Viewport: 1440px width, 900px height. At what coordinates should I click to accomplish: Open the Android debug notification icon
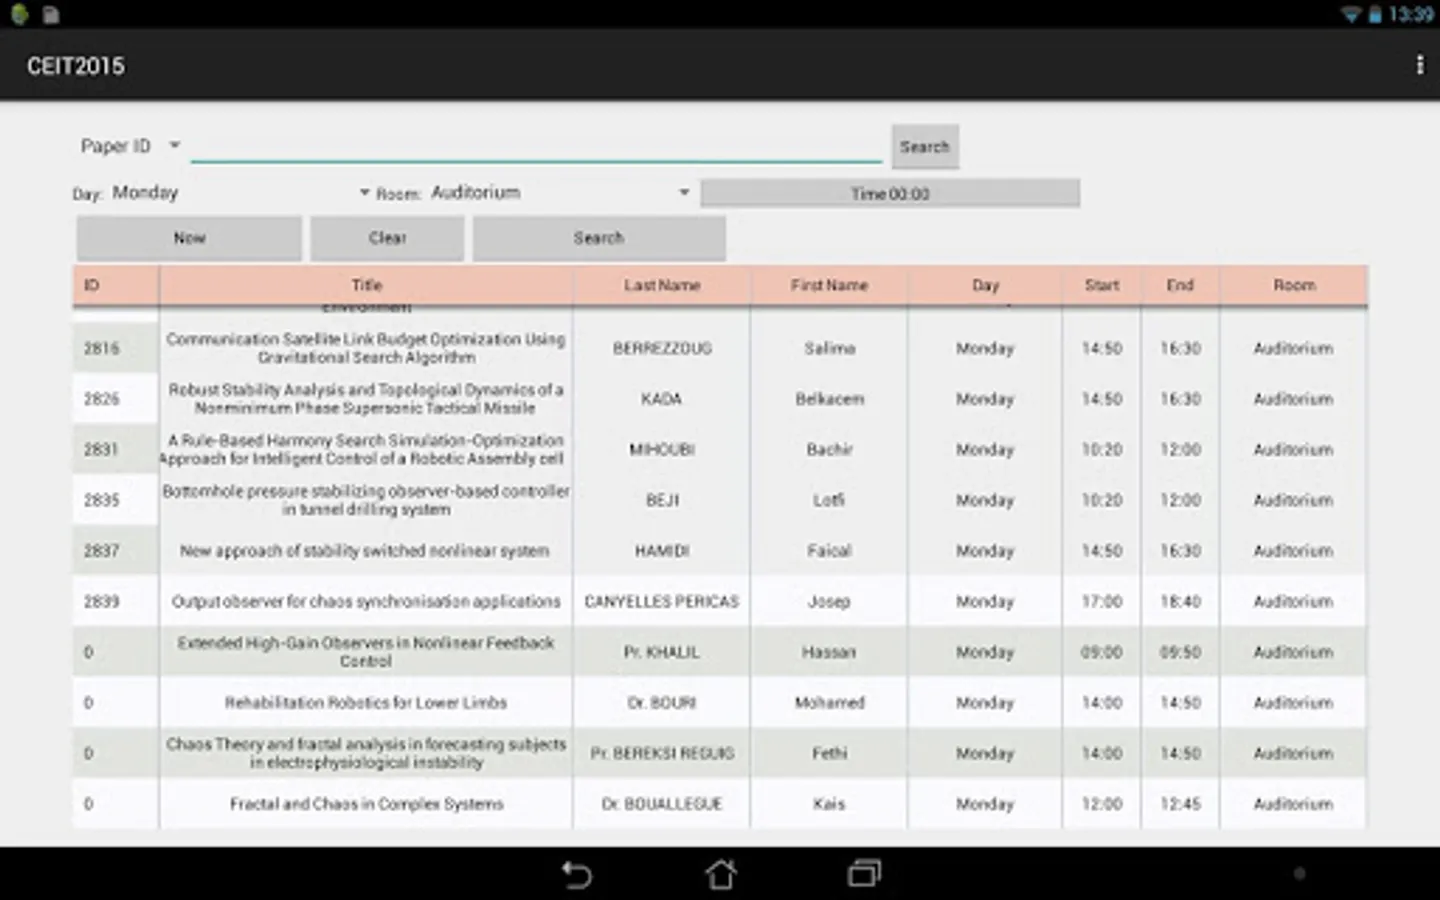click(x=19, y=14)
